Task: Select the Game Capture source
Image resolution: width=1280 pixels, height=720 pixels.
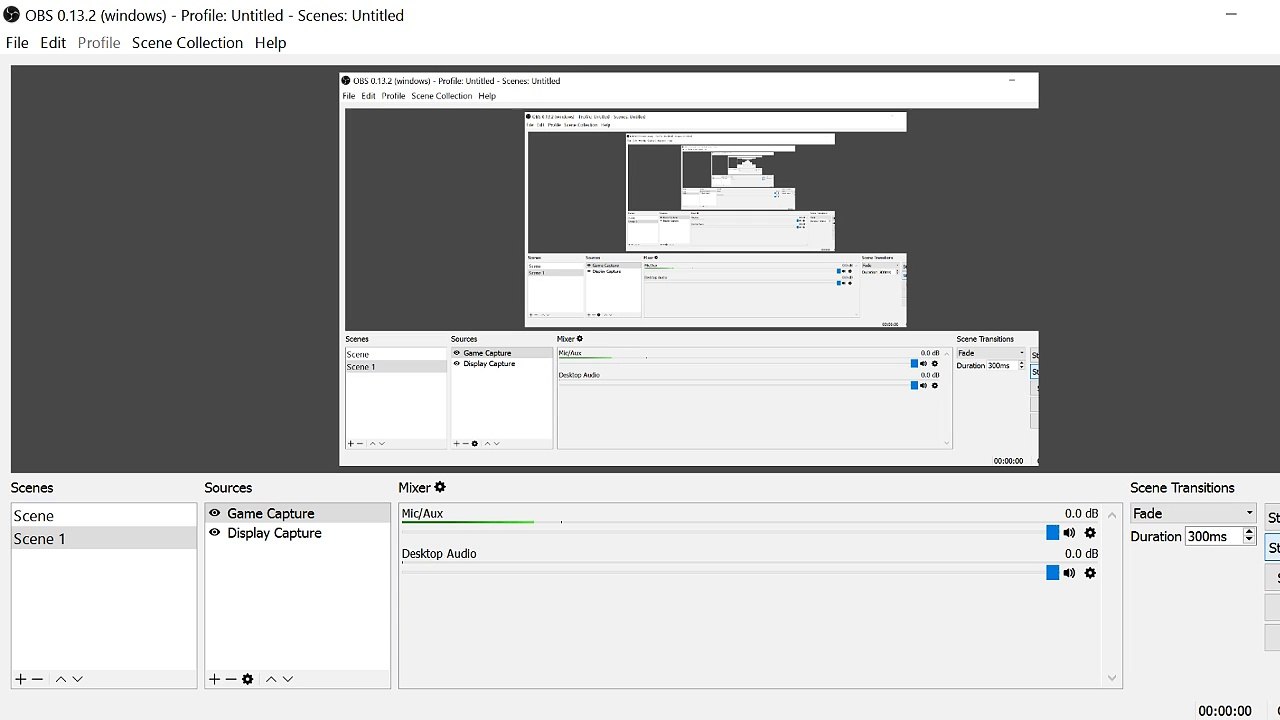Action: [298, 513]
